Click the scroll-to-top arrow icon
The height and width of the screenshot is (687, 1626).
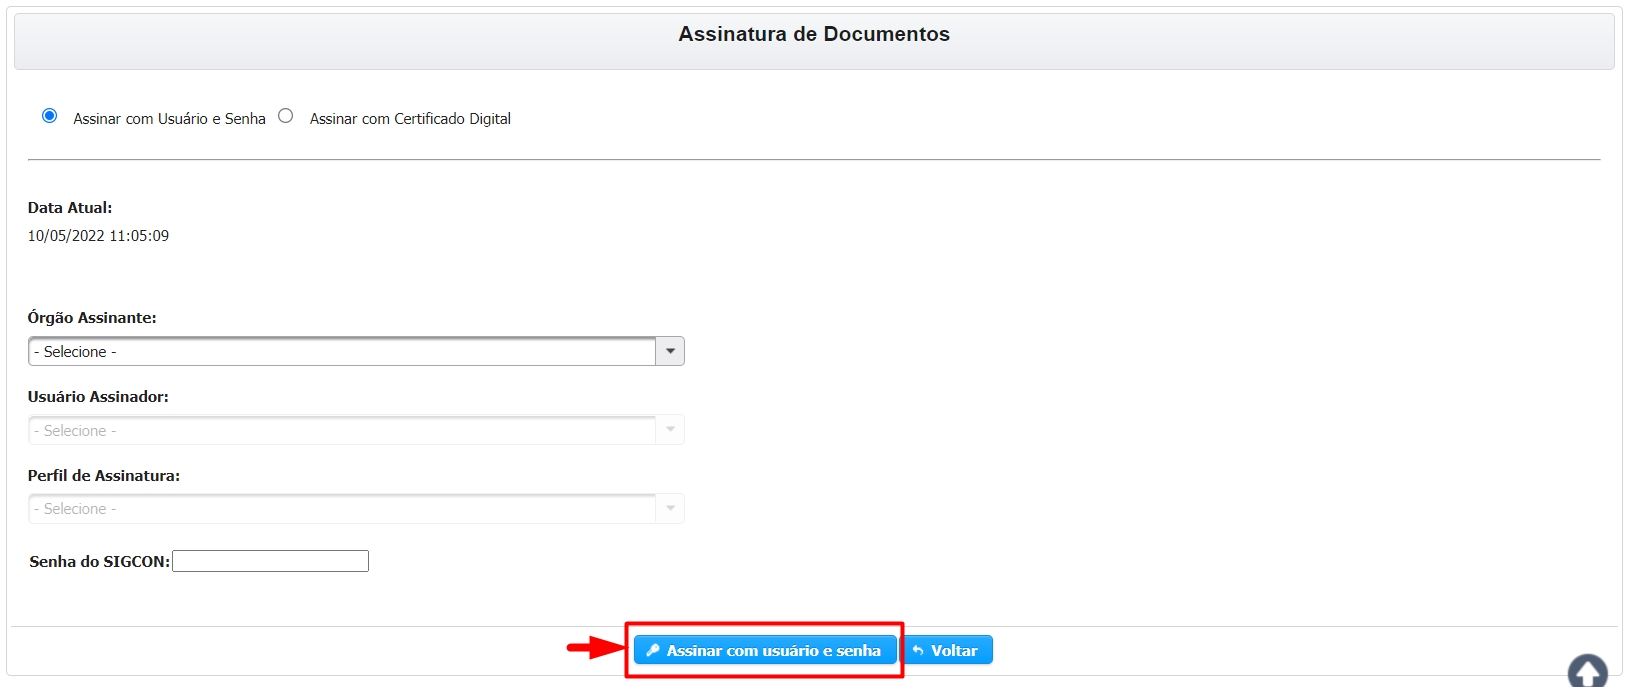[1586, 671]
